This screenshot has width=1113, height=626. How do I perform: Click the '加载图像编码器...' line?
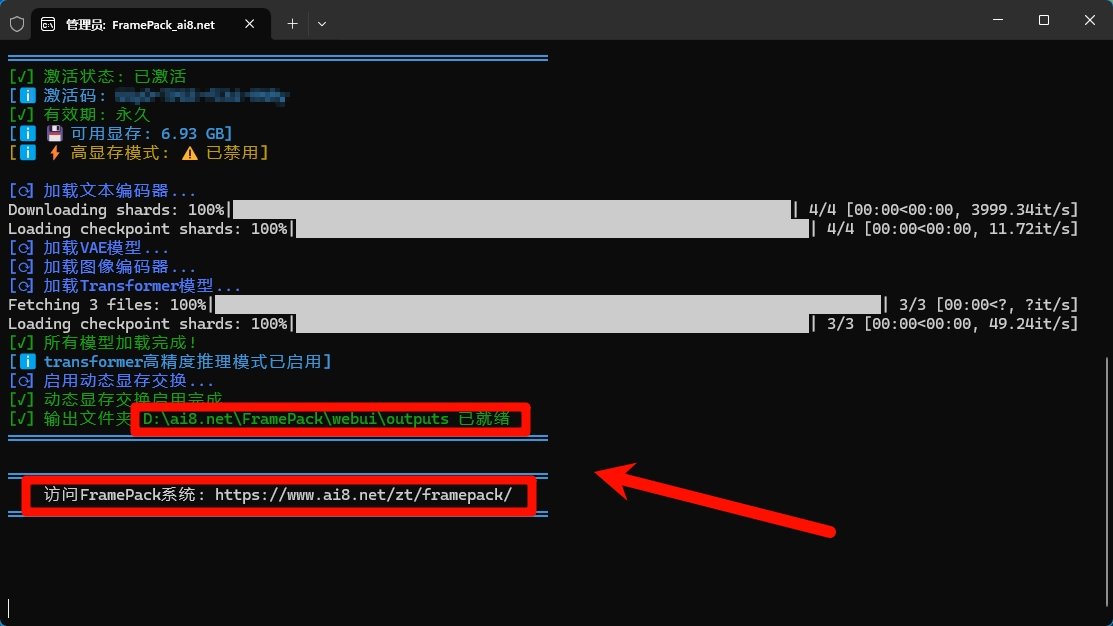click(102, 267)
